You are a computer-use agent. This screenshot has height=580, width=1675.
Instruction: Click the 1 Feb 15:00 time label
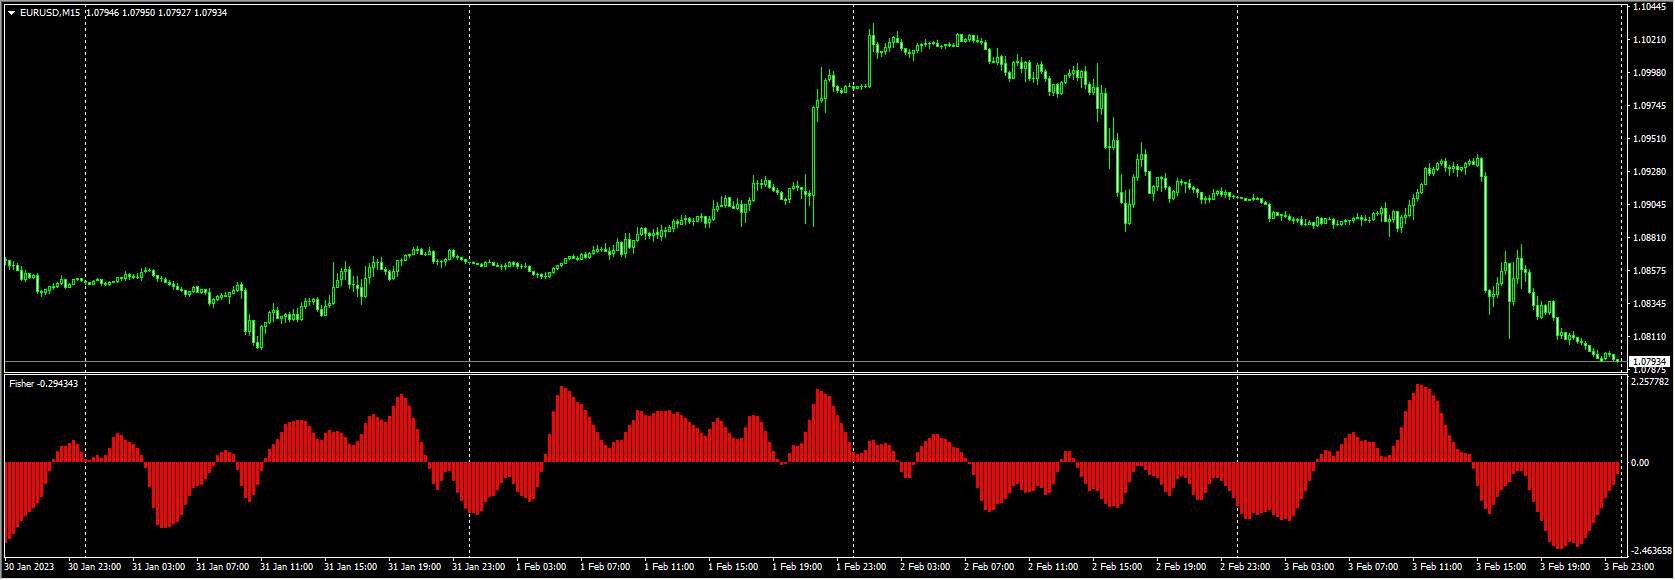point(733,567)
